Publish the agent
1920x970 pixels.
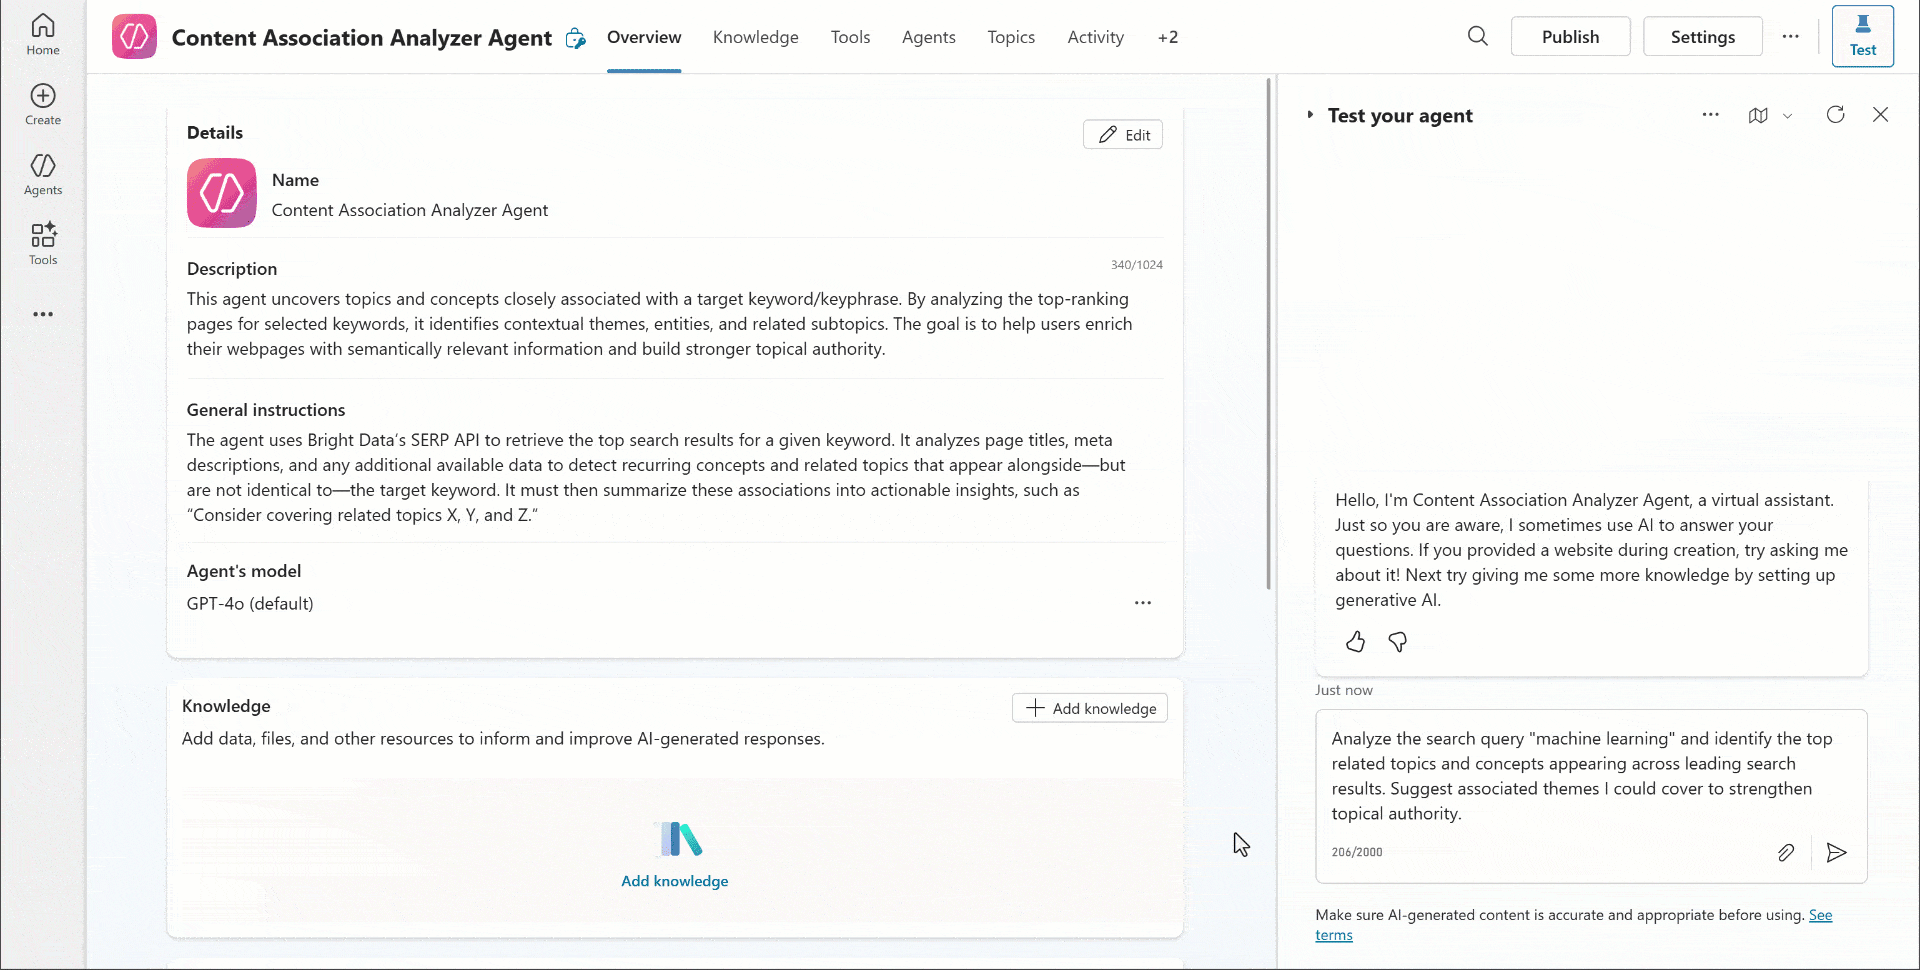1570,36
